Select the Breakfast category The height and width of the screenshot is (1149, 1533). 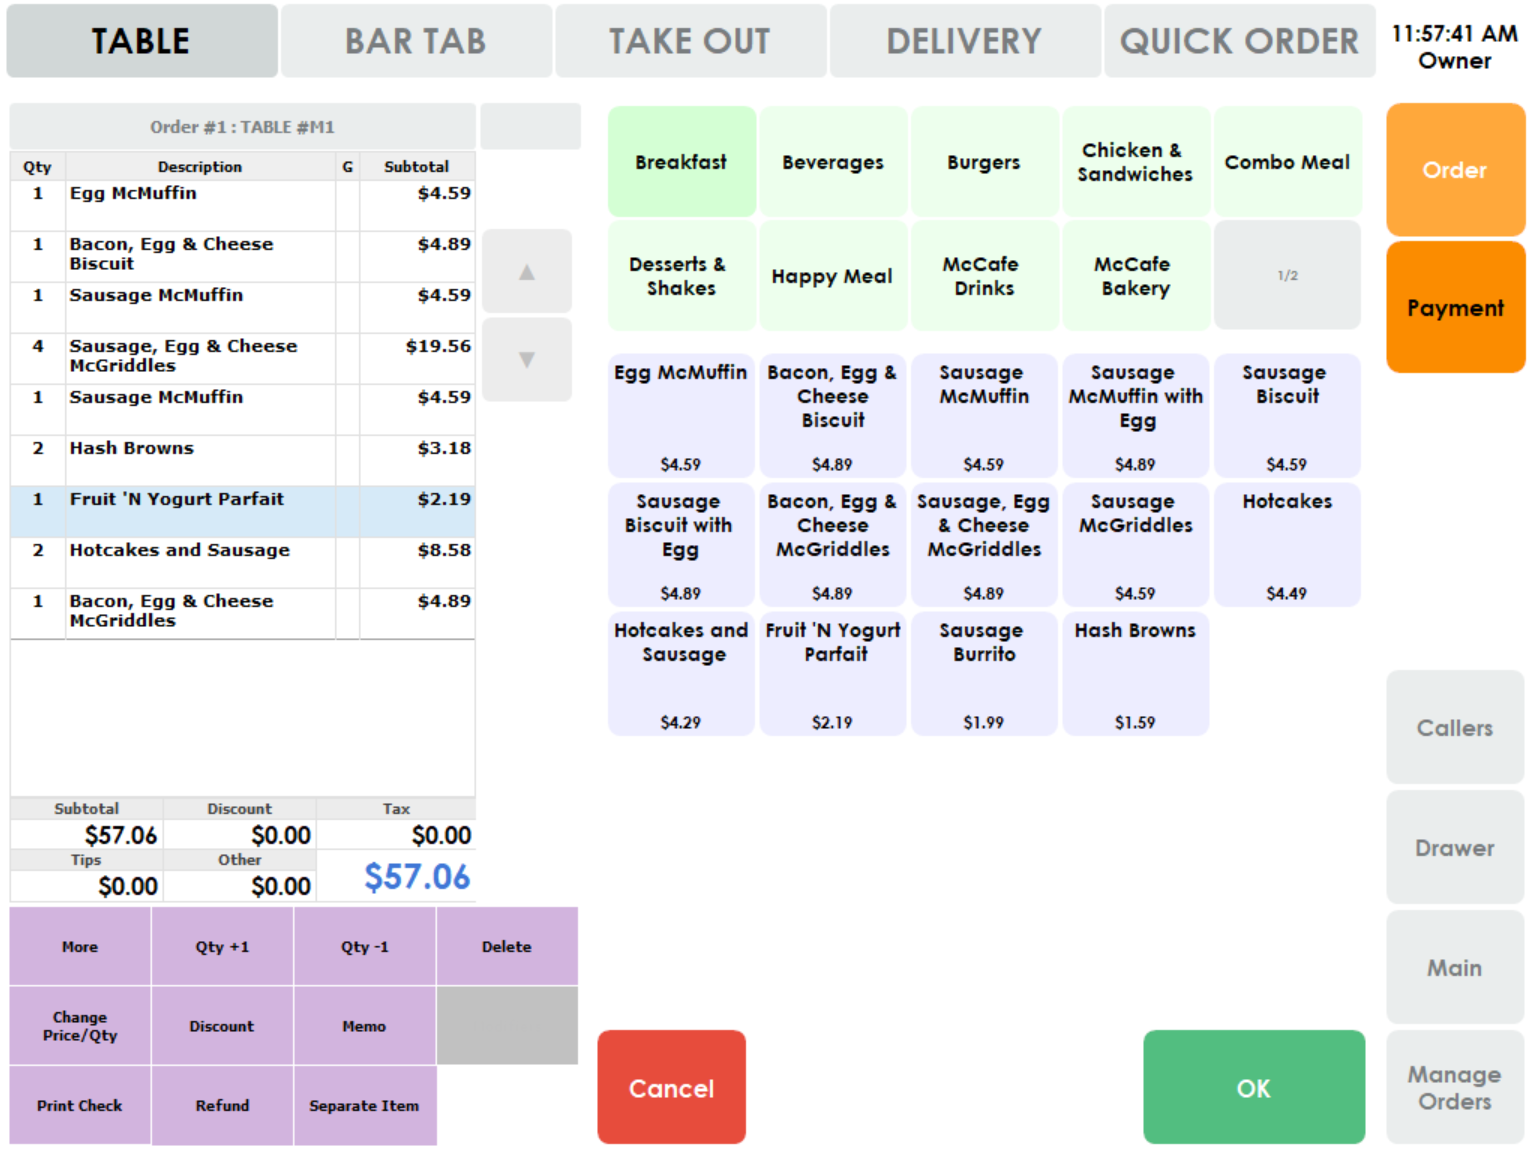click(682, 162)
